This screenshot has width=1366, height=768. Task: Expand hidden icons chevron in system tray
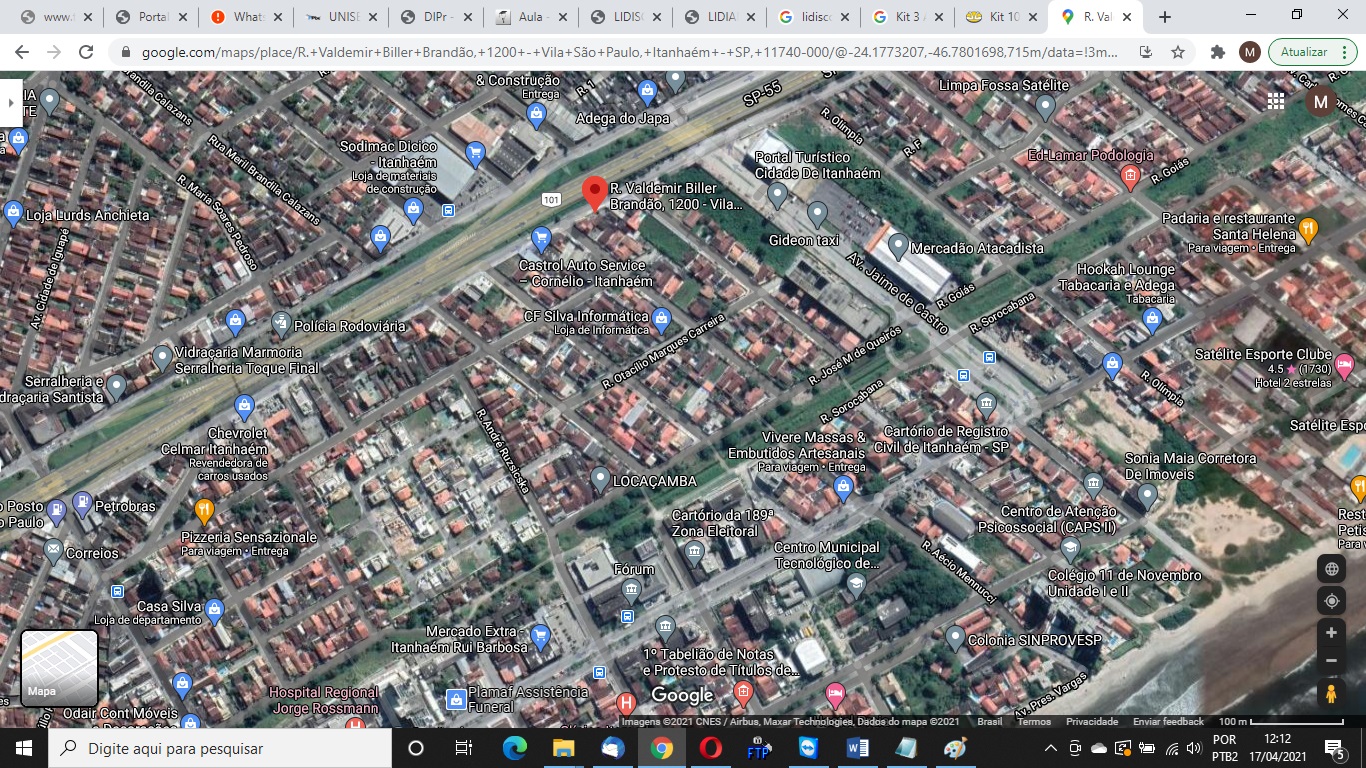(1049, 748)
